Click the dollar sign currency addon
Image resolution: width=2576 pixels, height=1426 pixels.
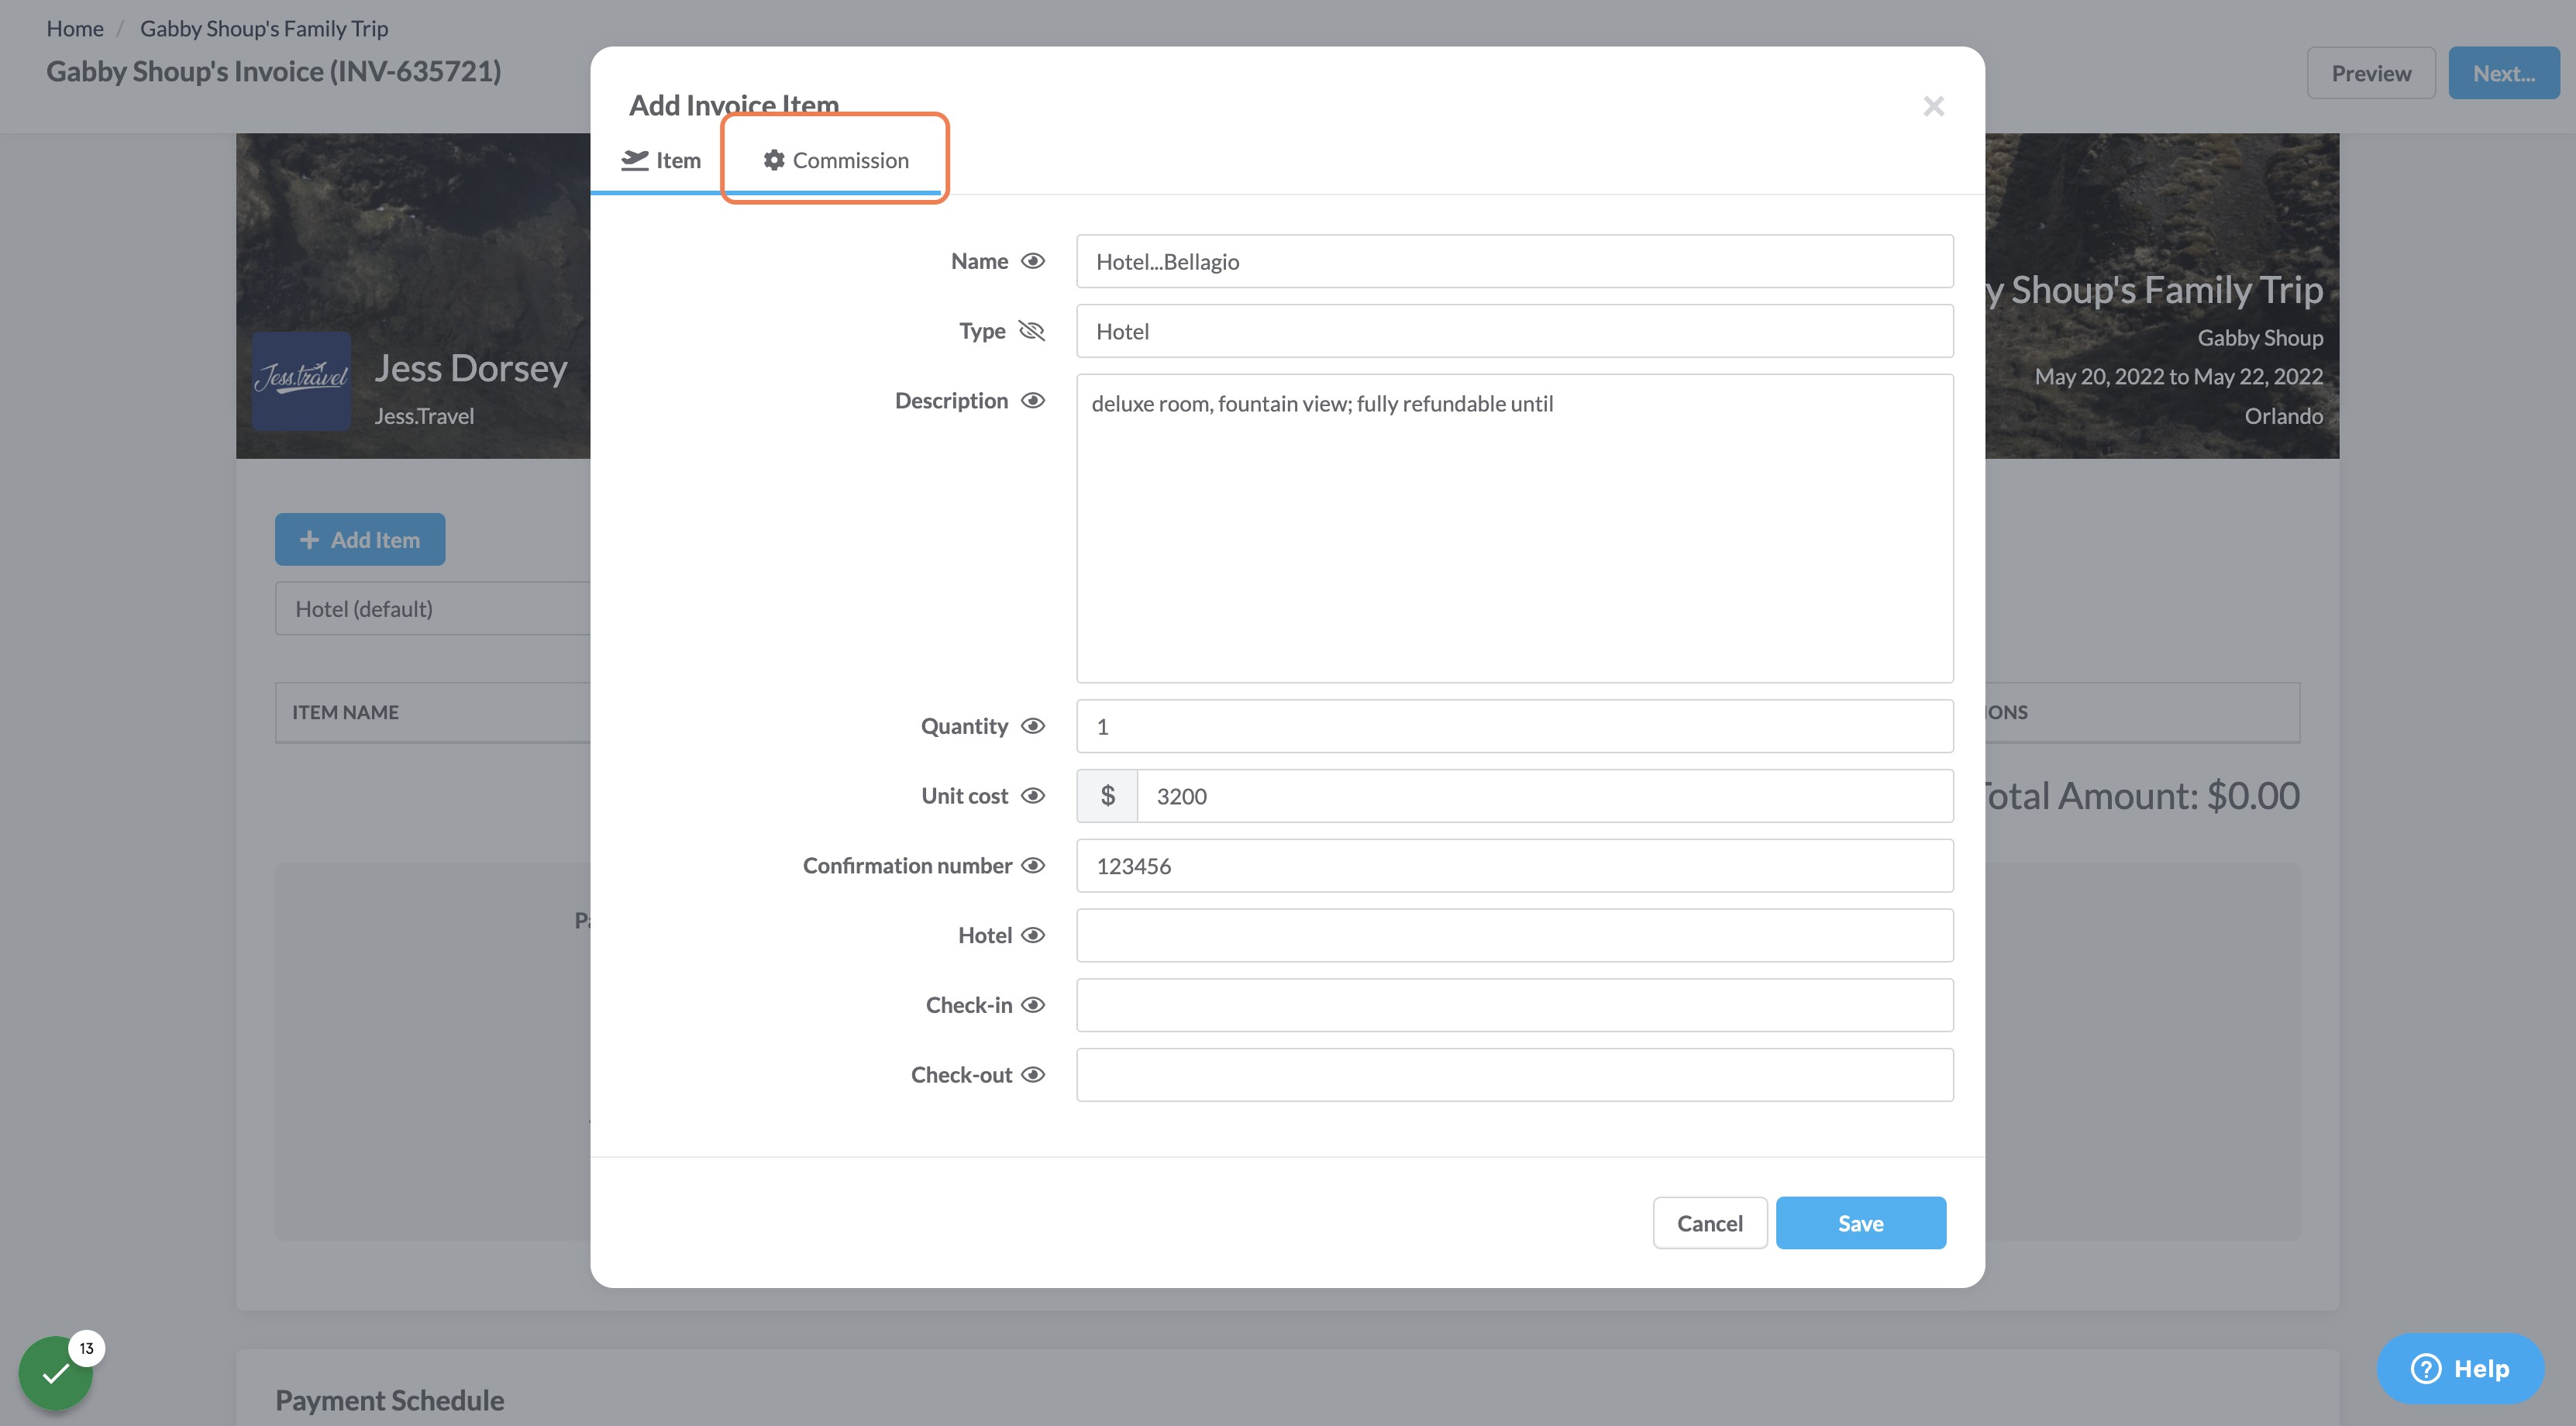[1107, 796]
